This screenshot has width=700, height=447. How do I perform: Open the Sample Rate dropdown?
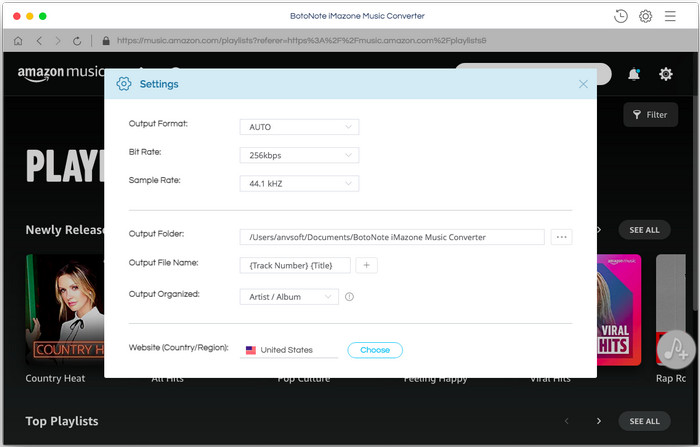[x=299, y=184]
